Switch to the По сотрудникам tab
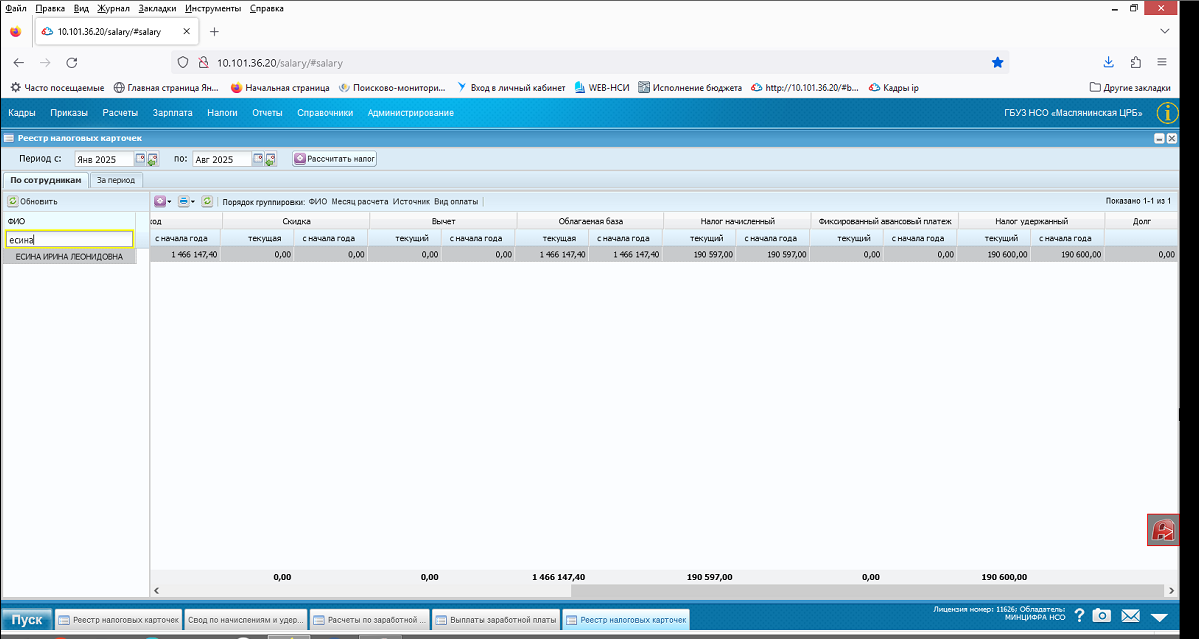1199x639 pixels. pos(46,180)
